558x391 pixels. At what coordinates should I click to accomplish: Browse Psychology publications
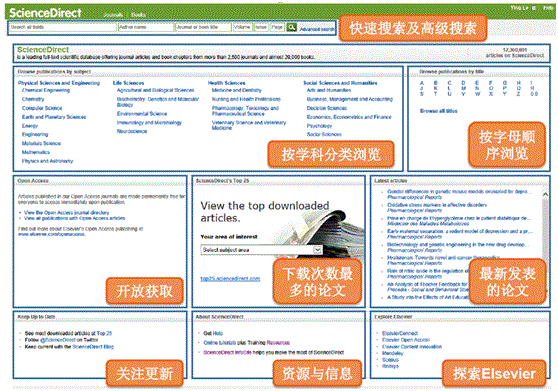point(320,126)
